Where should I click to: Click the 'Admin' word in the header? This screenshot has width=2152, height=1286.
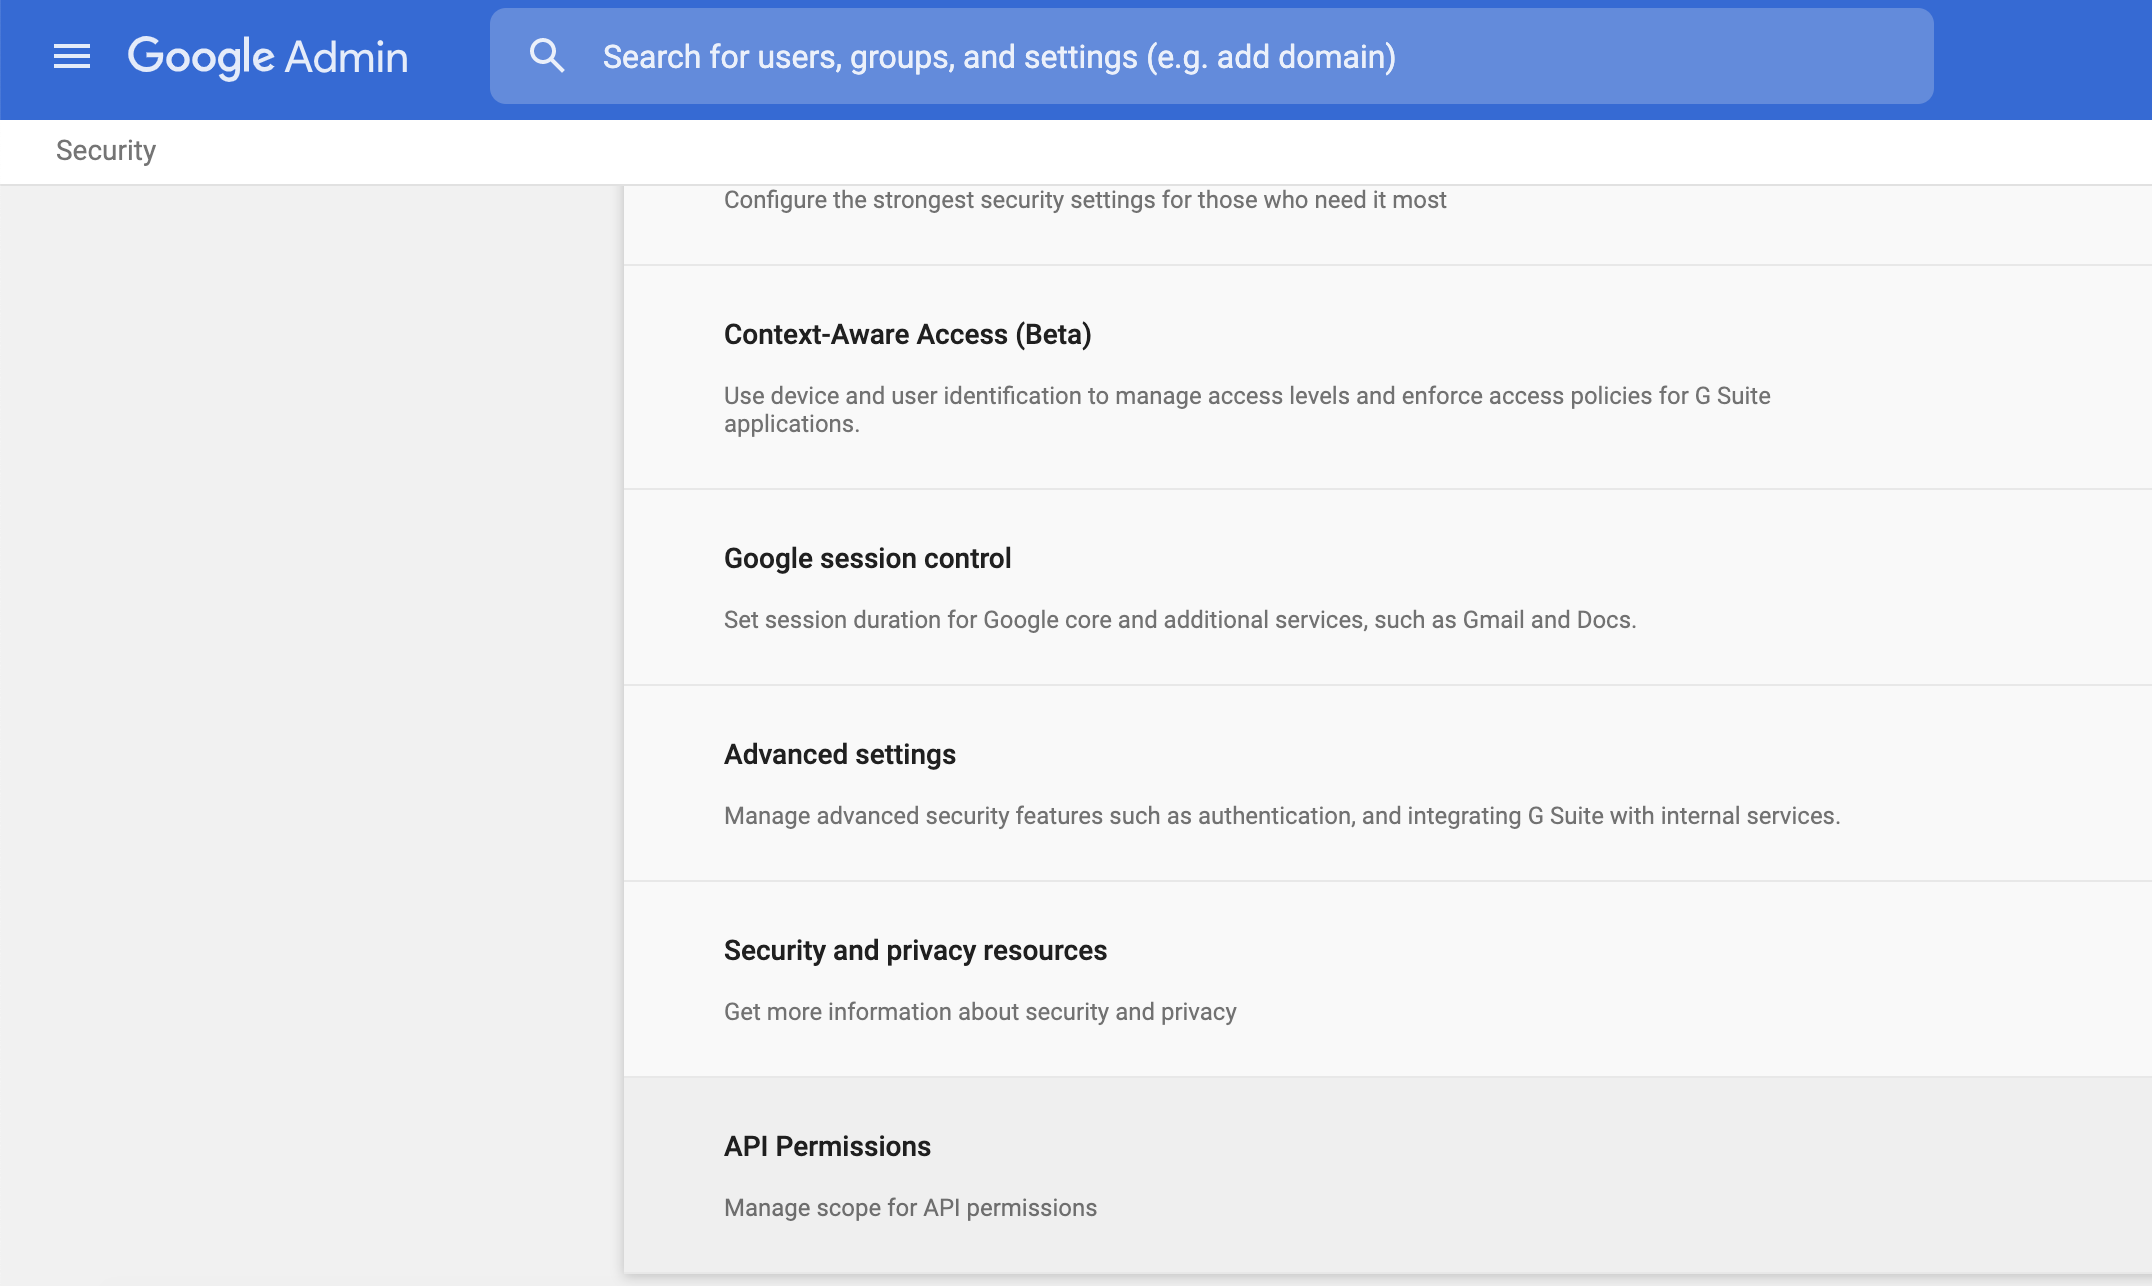(x=346, y=57)
